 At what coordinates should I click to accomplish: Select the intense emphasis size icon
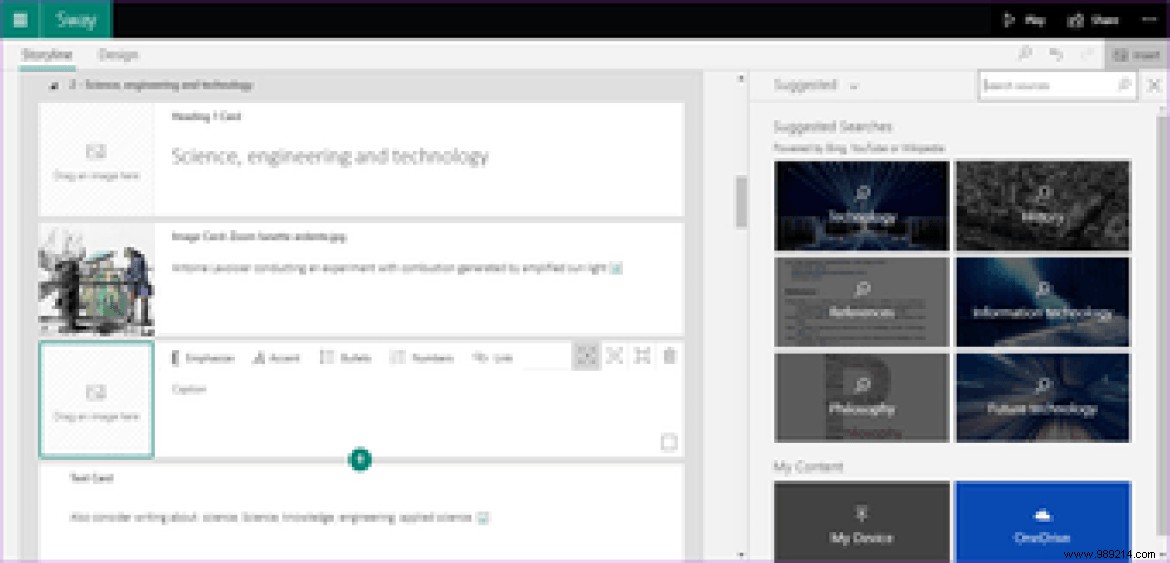coord(642,356)
